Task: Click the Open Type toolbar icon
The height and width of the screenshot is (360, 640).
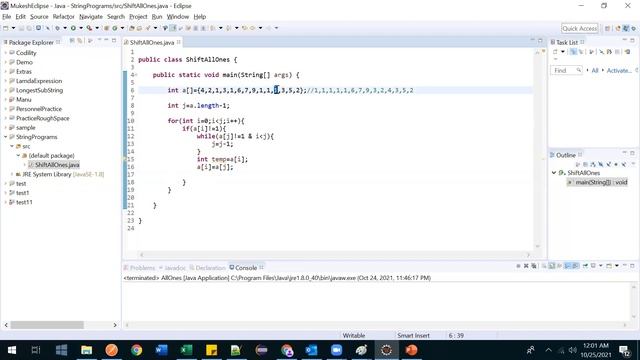Action: tap(131, 28)
